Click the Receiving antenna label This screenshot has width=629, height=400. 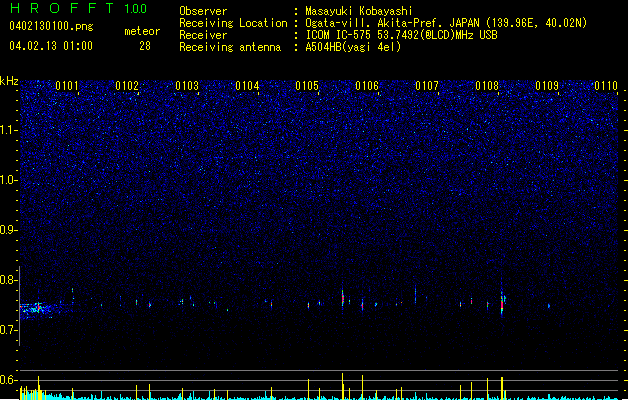pos(230,47)
